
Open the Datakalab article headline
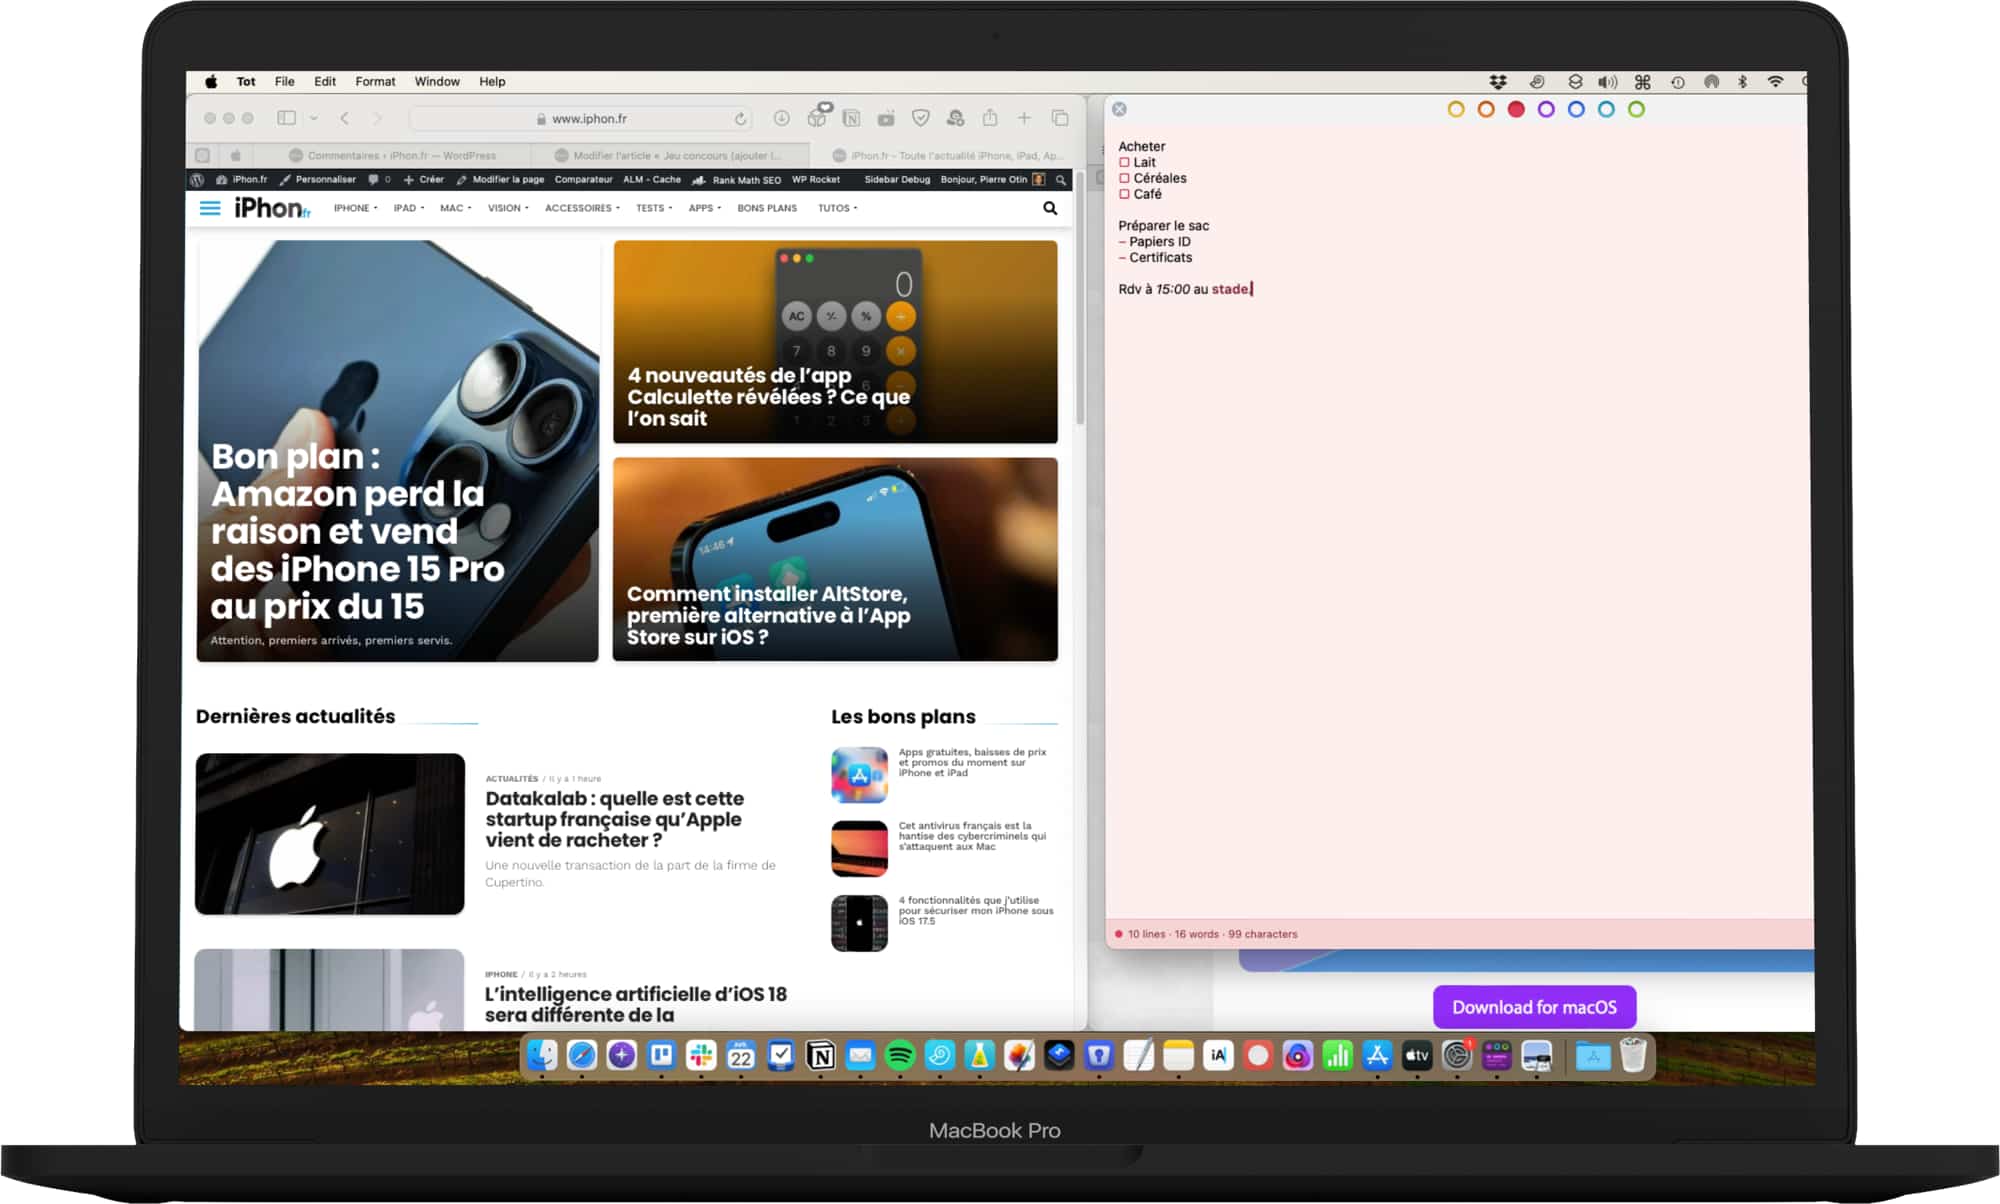pos(615,819)
